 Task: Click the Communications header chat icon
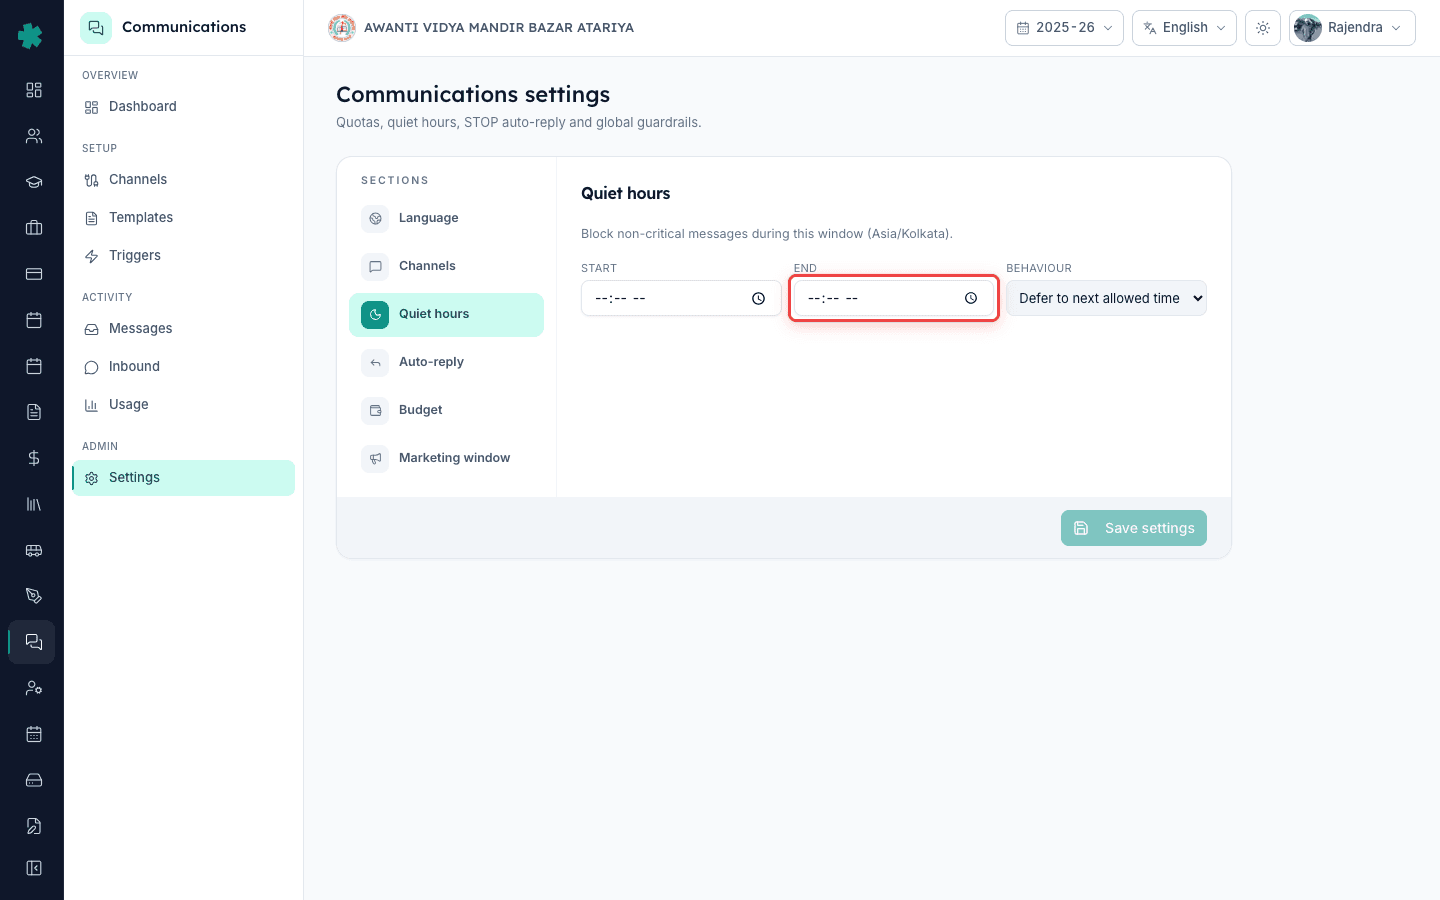pyautogui.click(x=96, y=28)
